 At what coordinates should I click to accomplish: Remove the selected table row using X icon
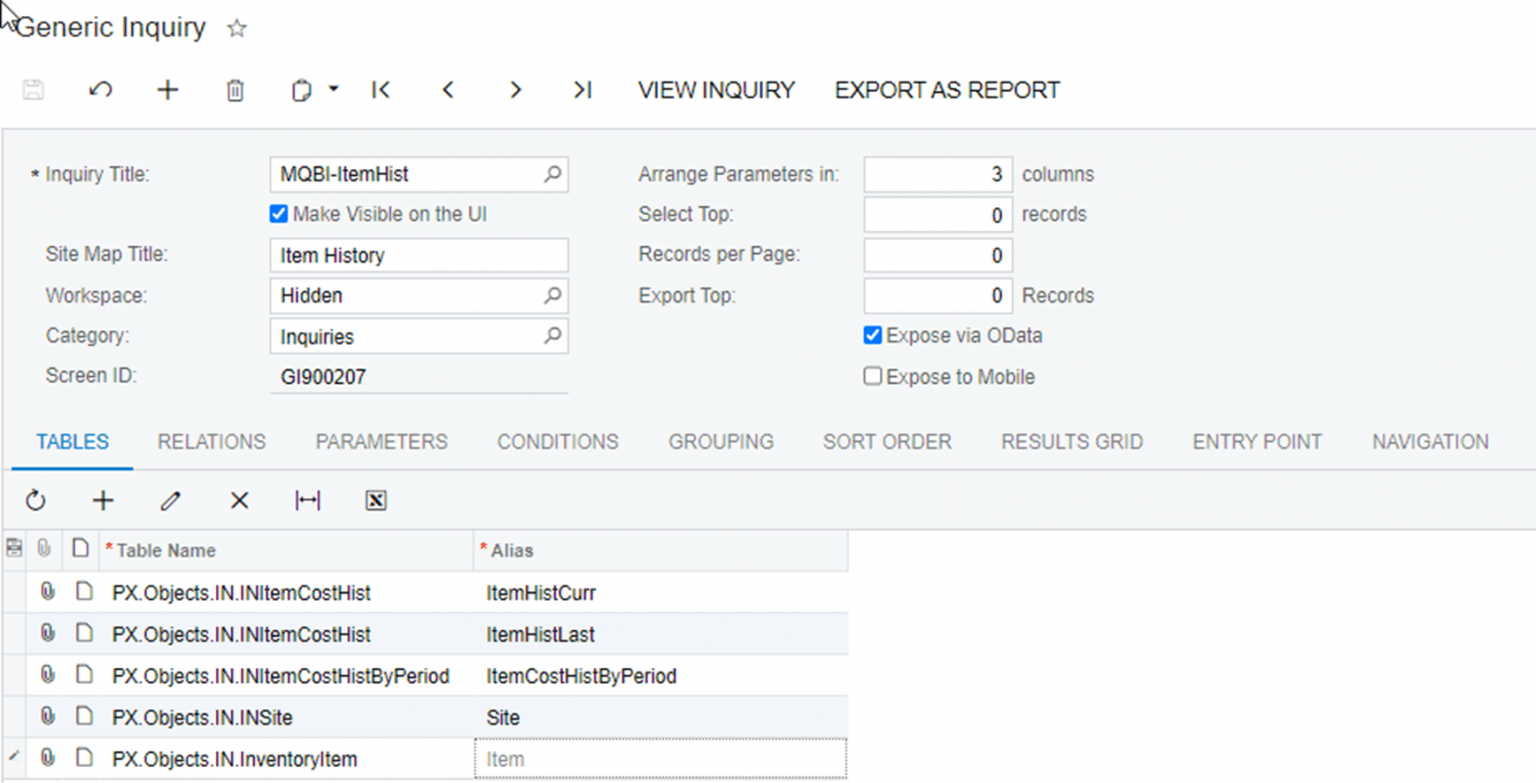tap(238, 500)
